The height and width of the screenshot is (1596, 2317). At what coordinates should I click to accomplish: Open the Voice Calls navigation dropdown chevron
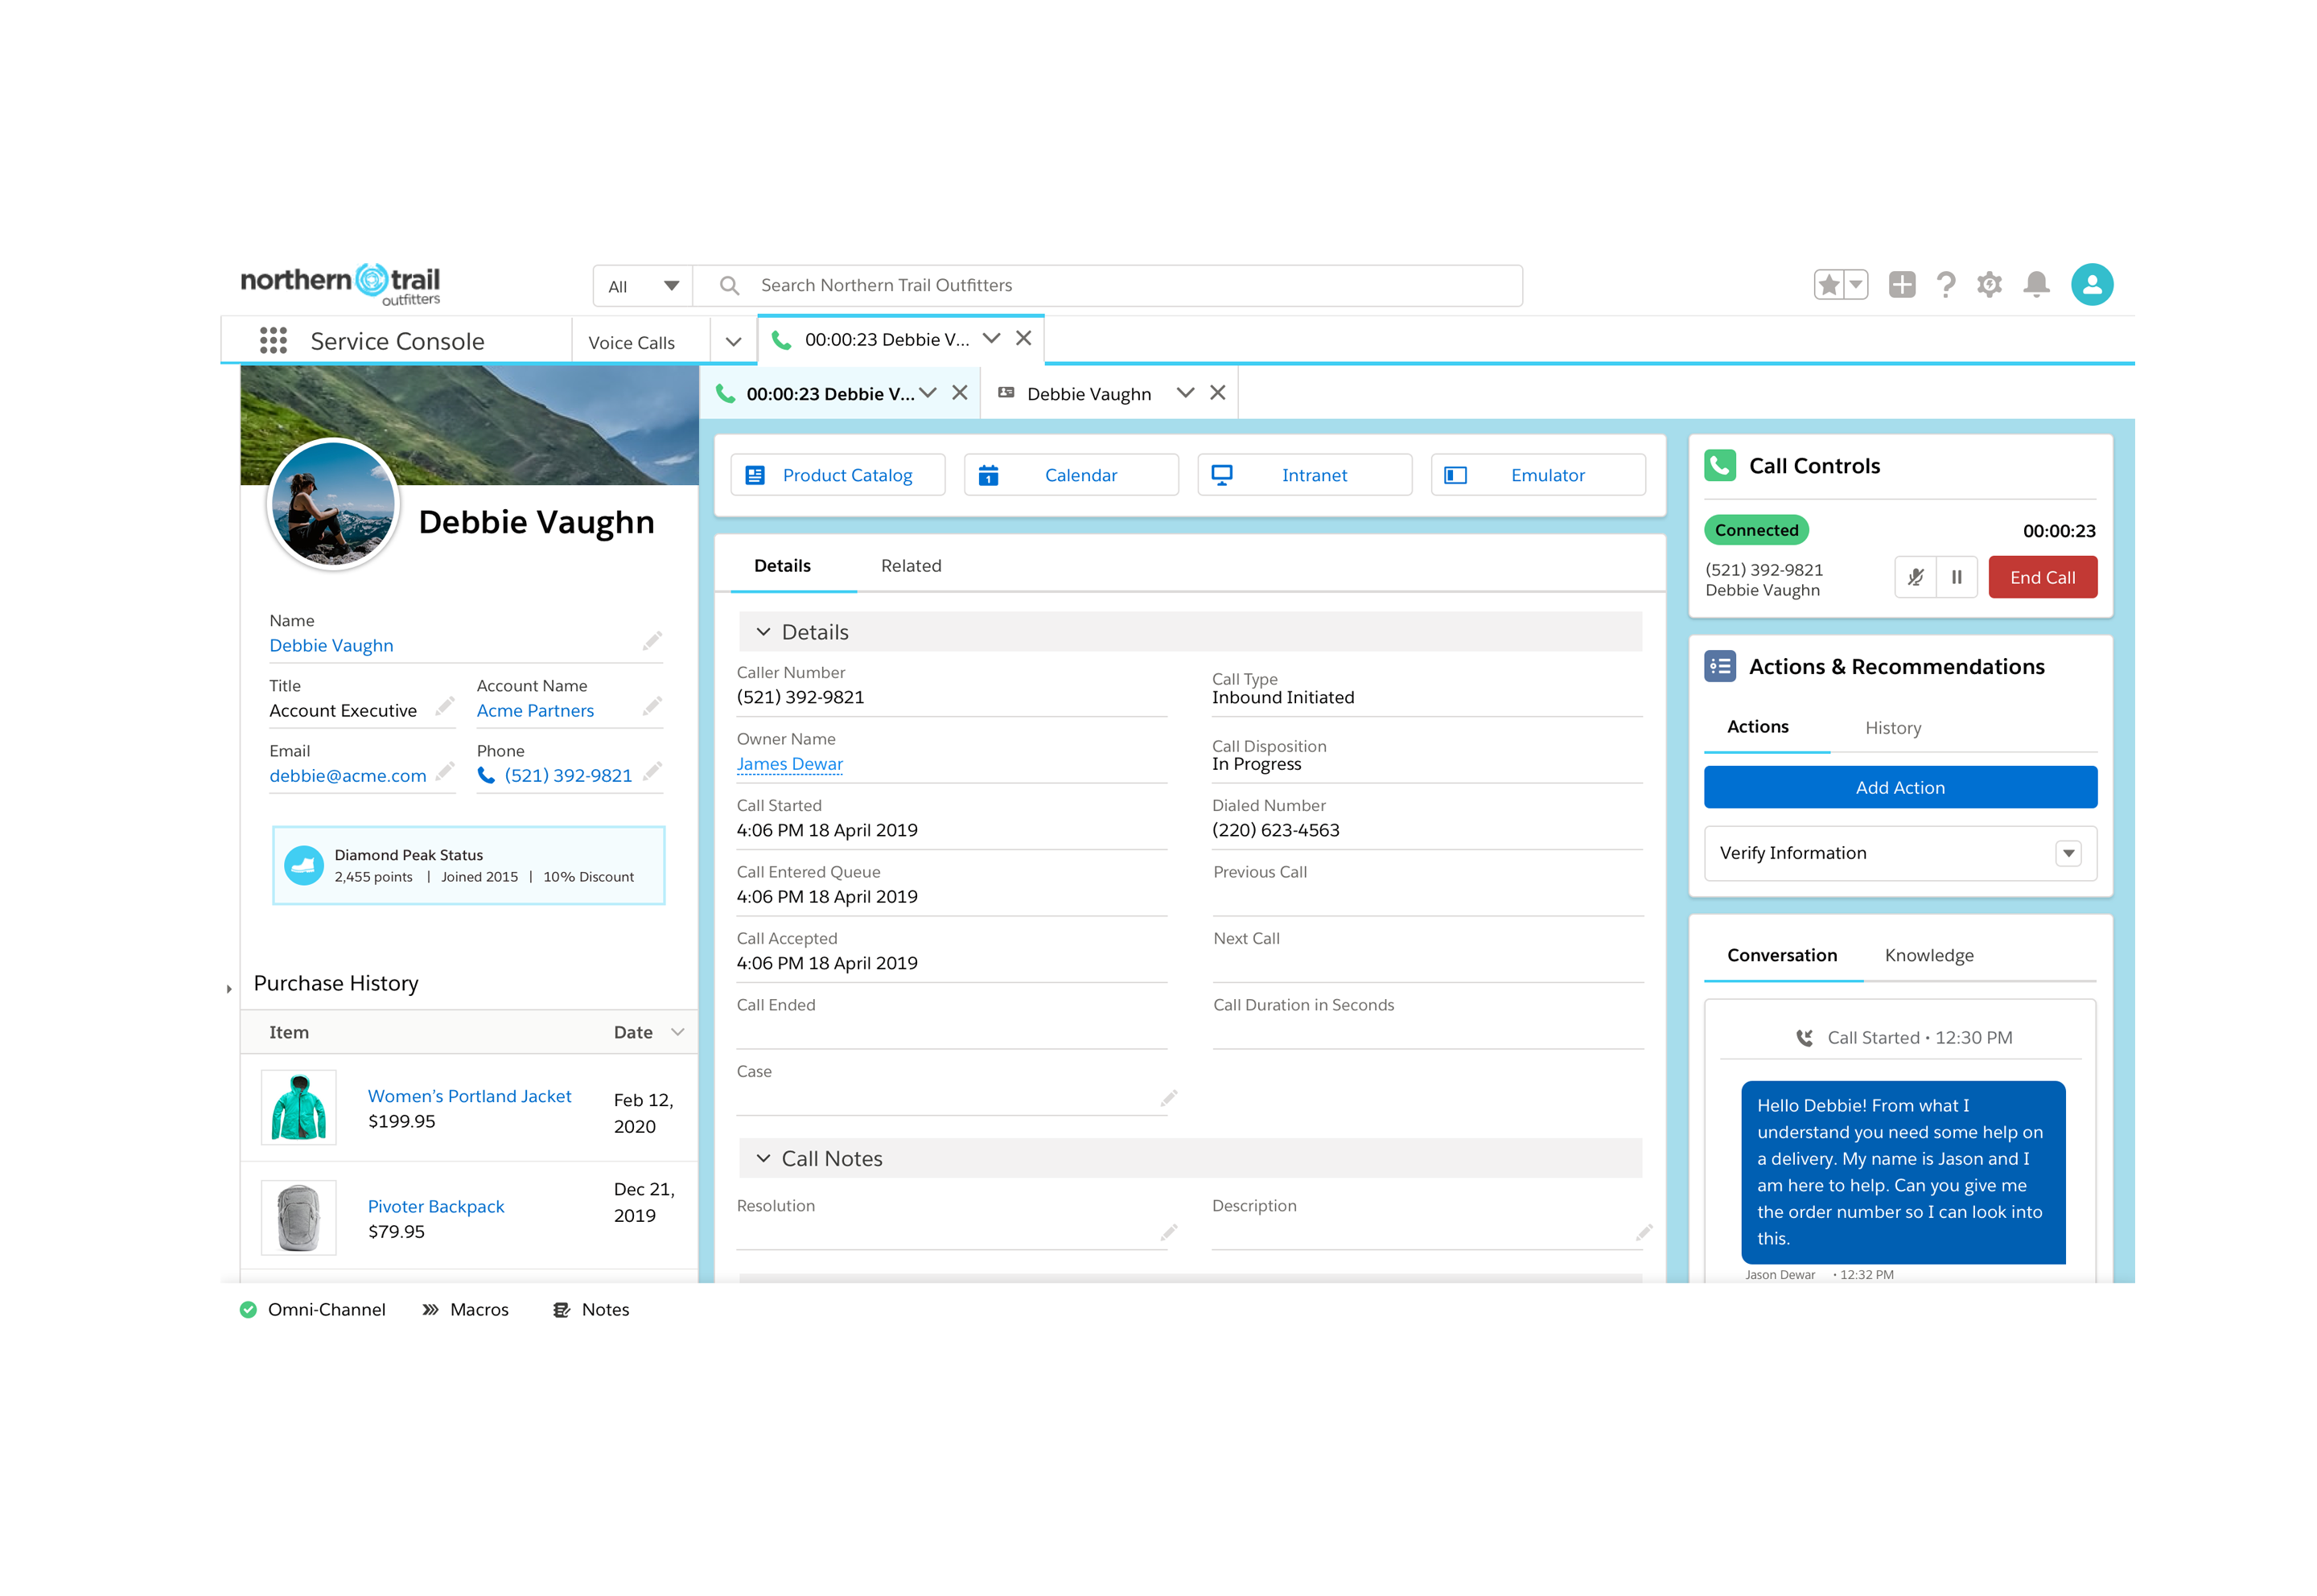coord(733,342)
